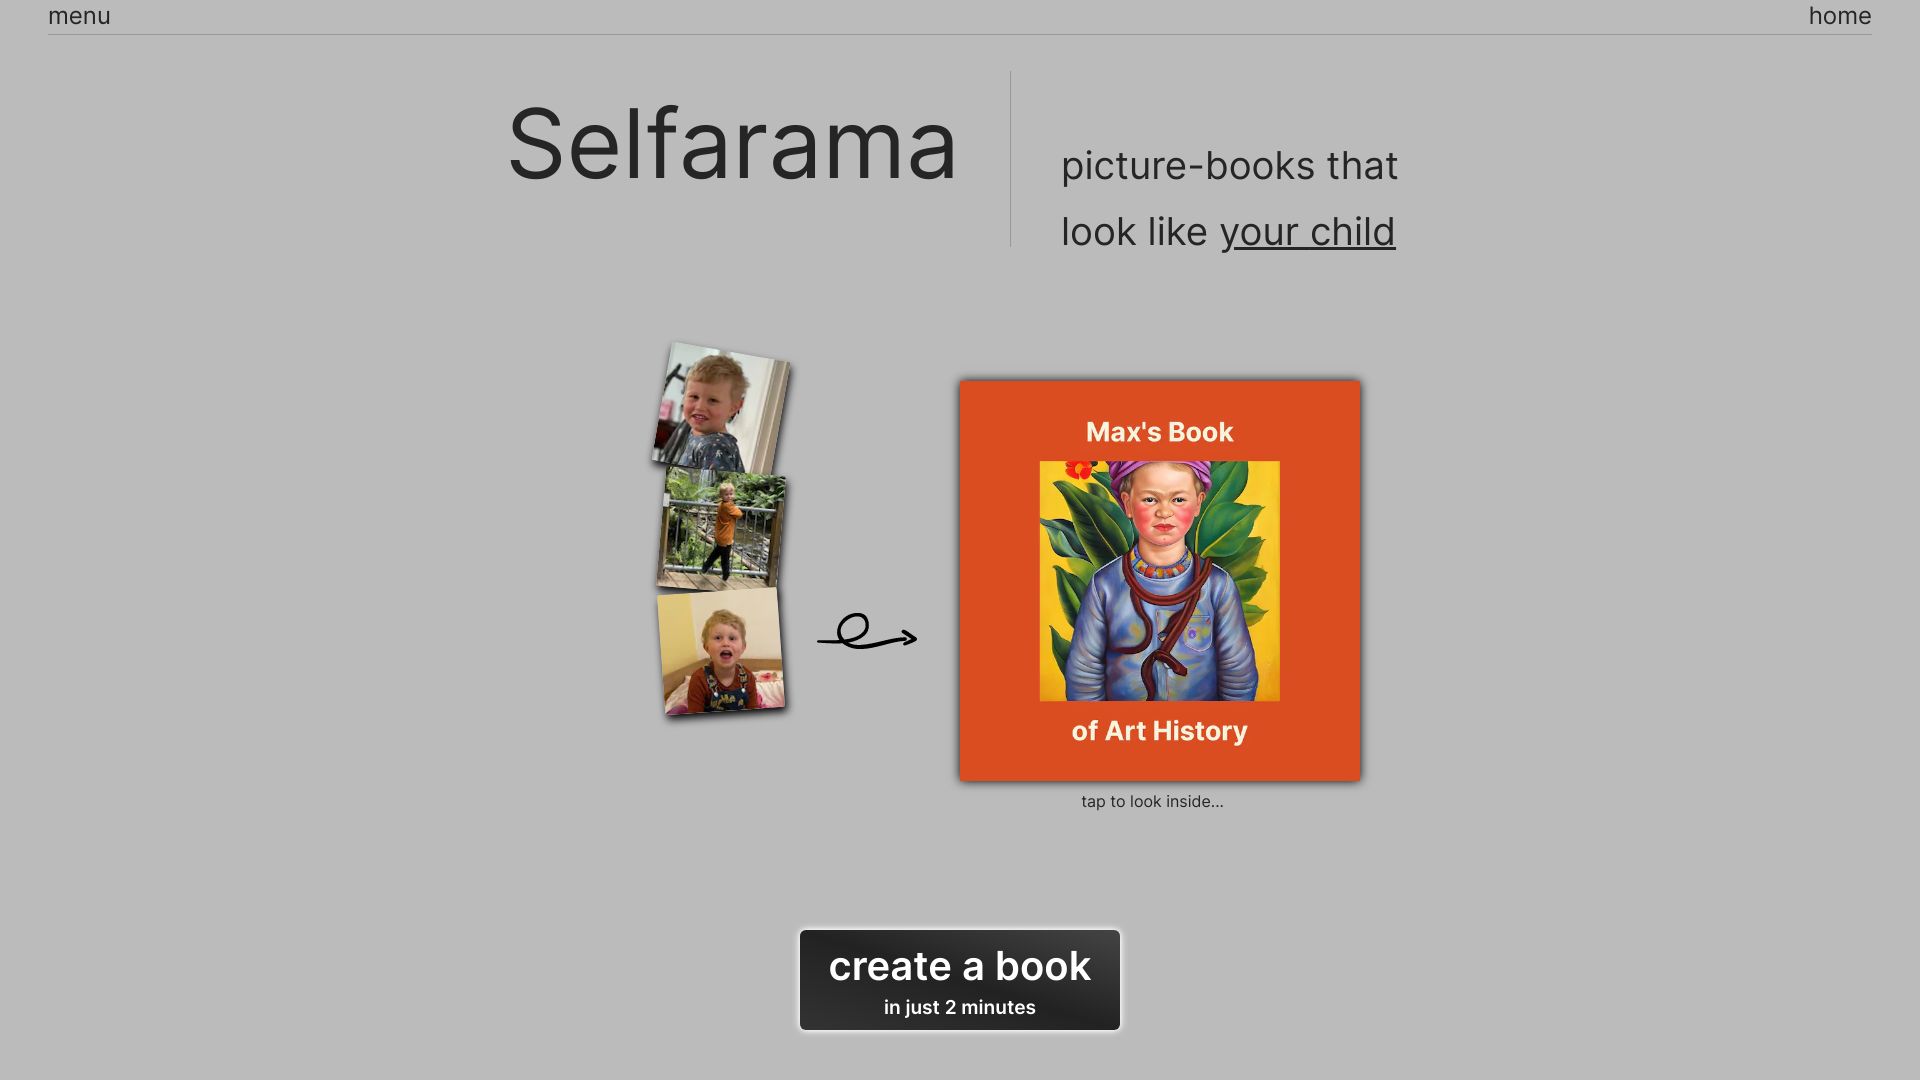The image size is (1920, 1080).
Task: Open the painted portrait on book cover
Action: point(1159,600)
